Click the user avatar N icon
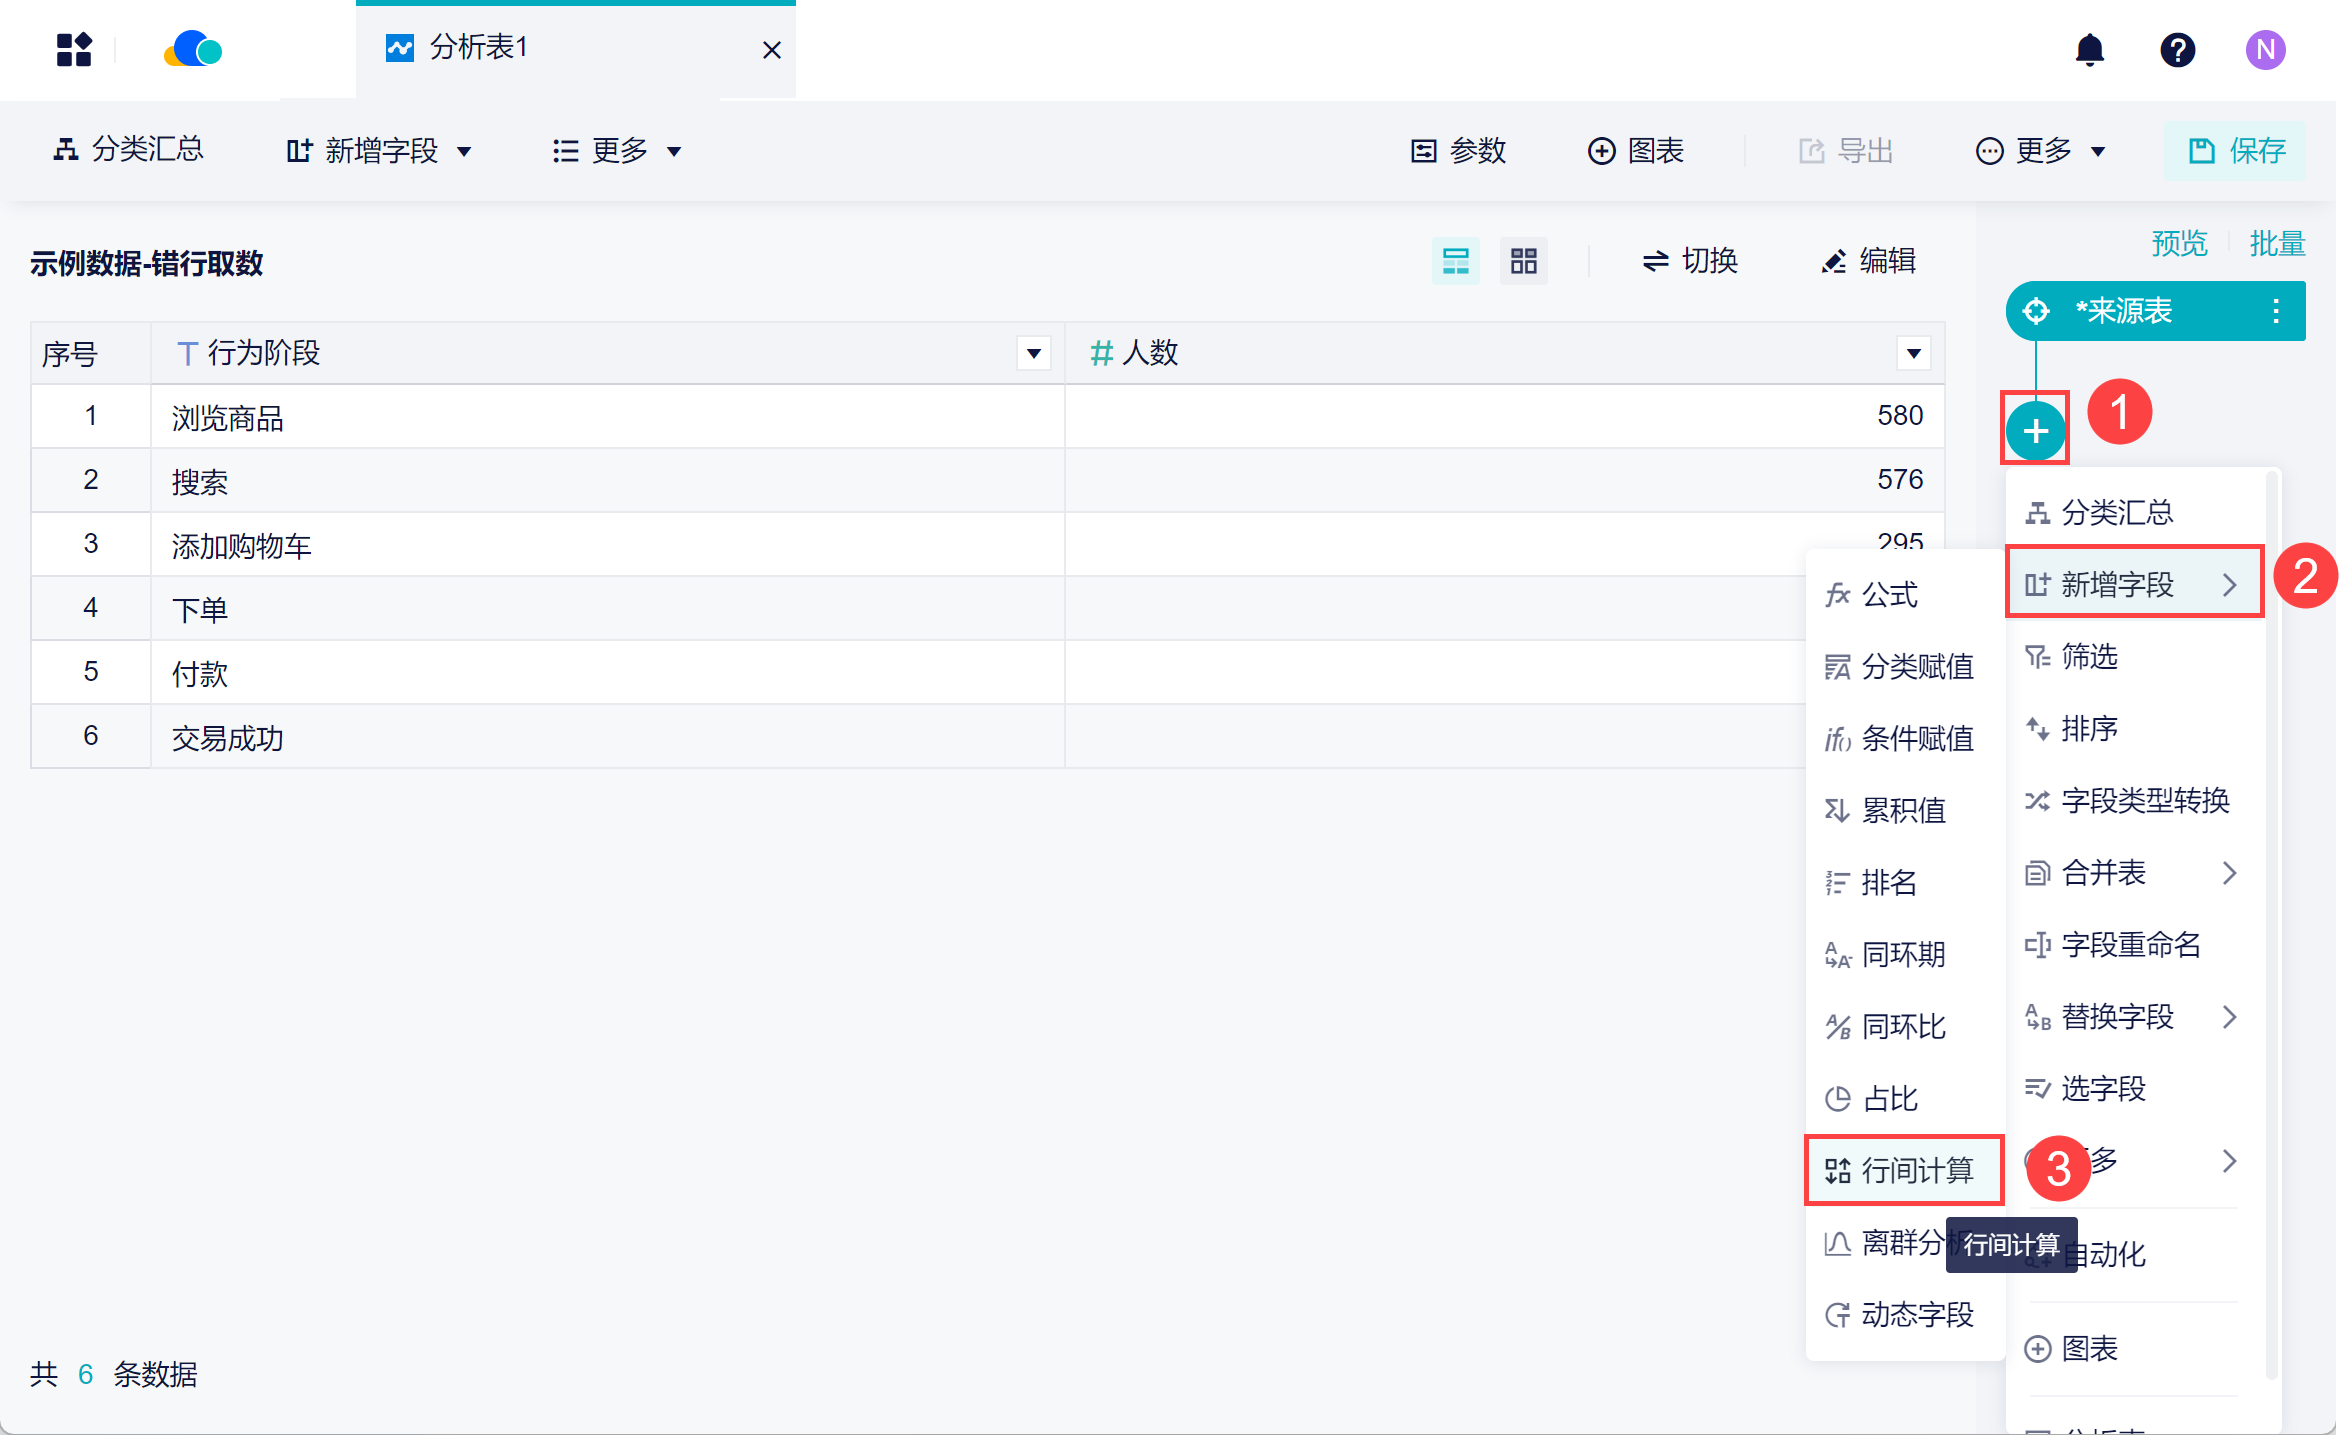The image size is (2340, 1435). [2265, 50]
